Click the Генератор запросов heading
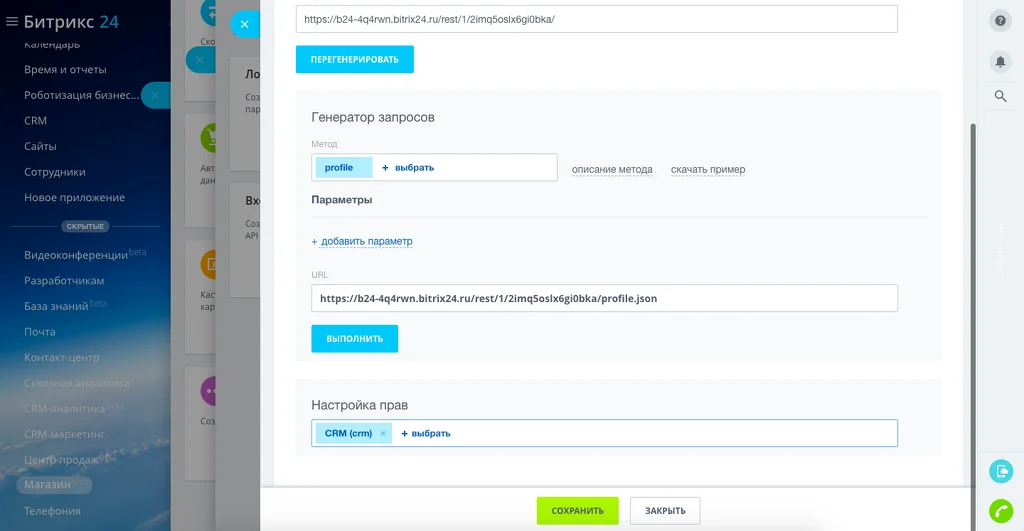Screen dimensions: 1024x531 [373, 118]
